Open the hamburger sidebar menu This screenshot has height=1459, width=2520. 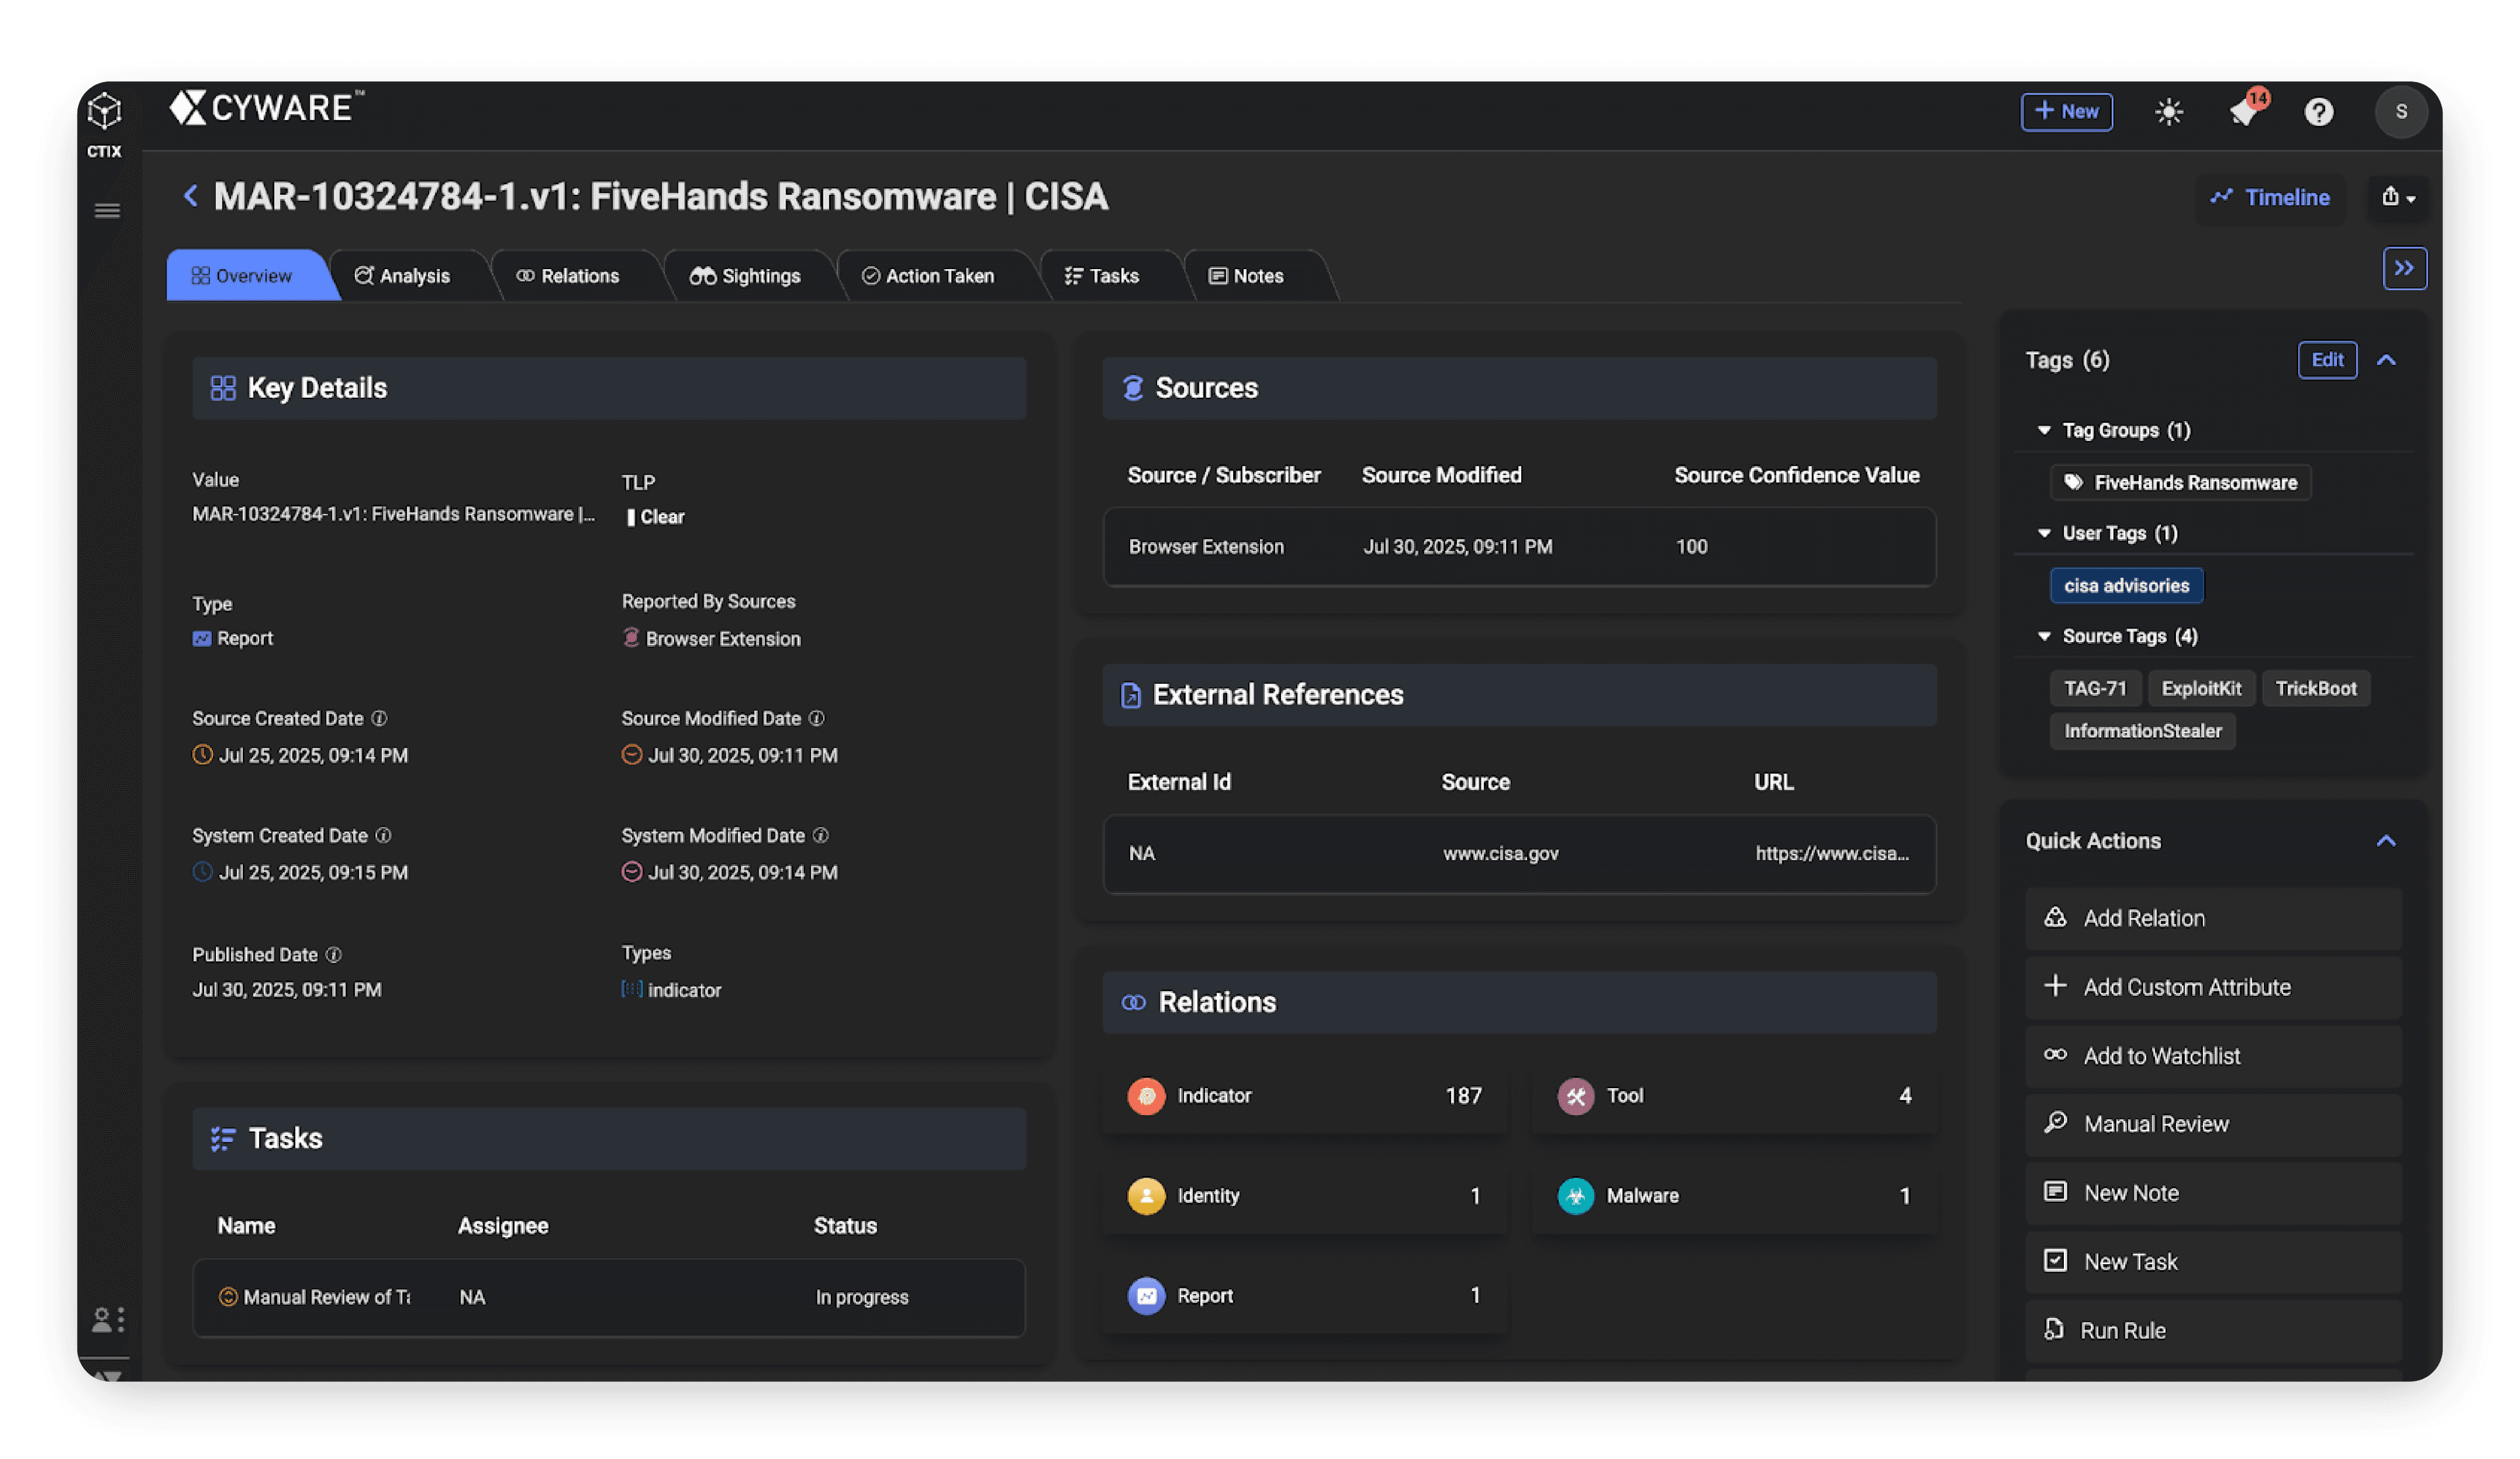click(107, 211)
